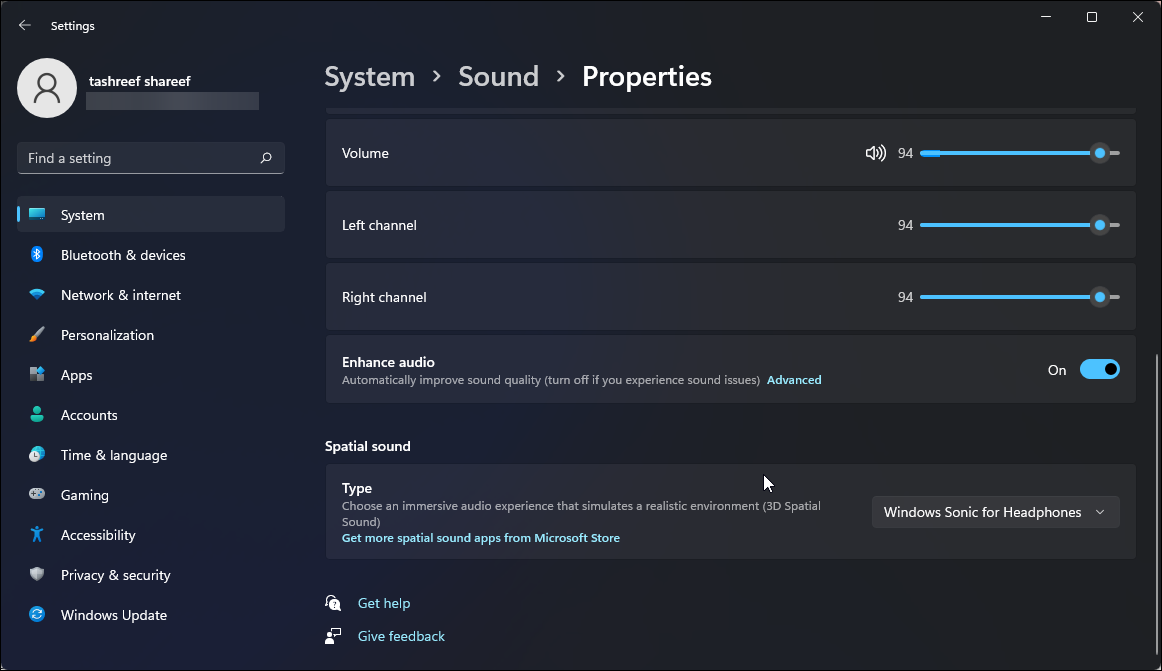Click the Windows Update sync icon
Viewport: 1162px width, 671px height.
pos(37,615)
